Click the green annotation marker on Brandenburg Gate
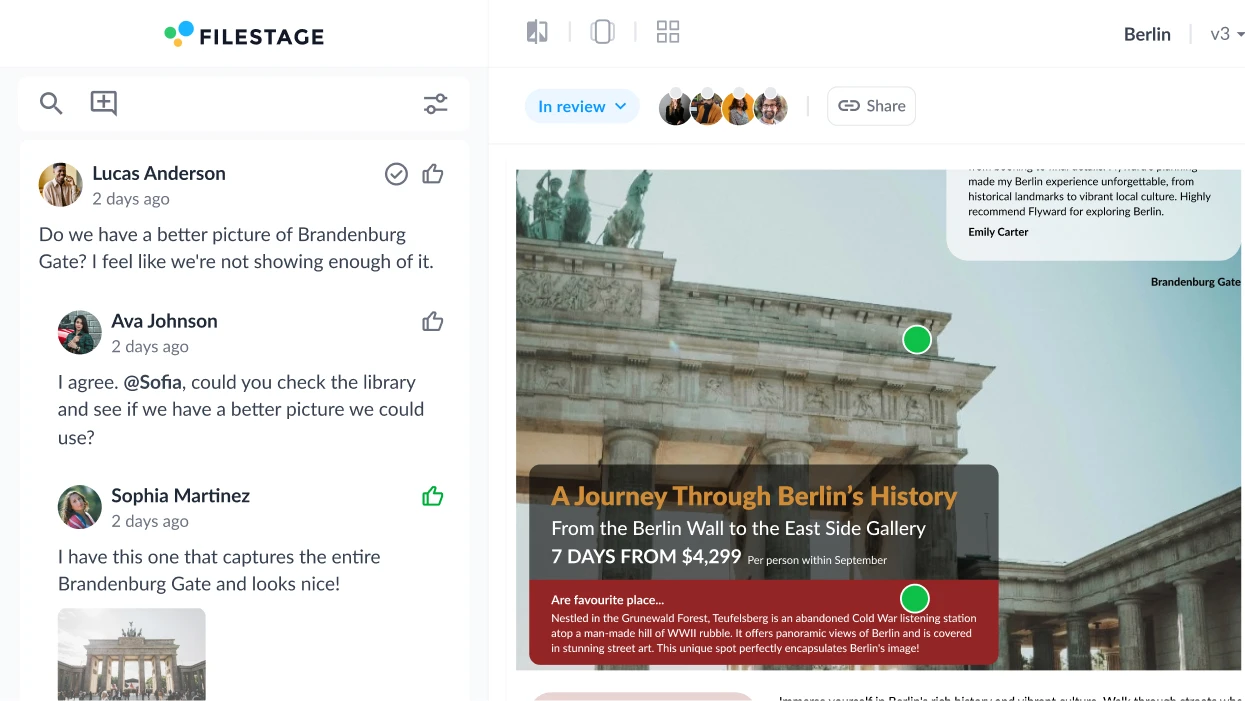Screen dimensions: 1245x701 click(x=916, y=339)
